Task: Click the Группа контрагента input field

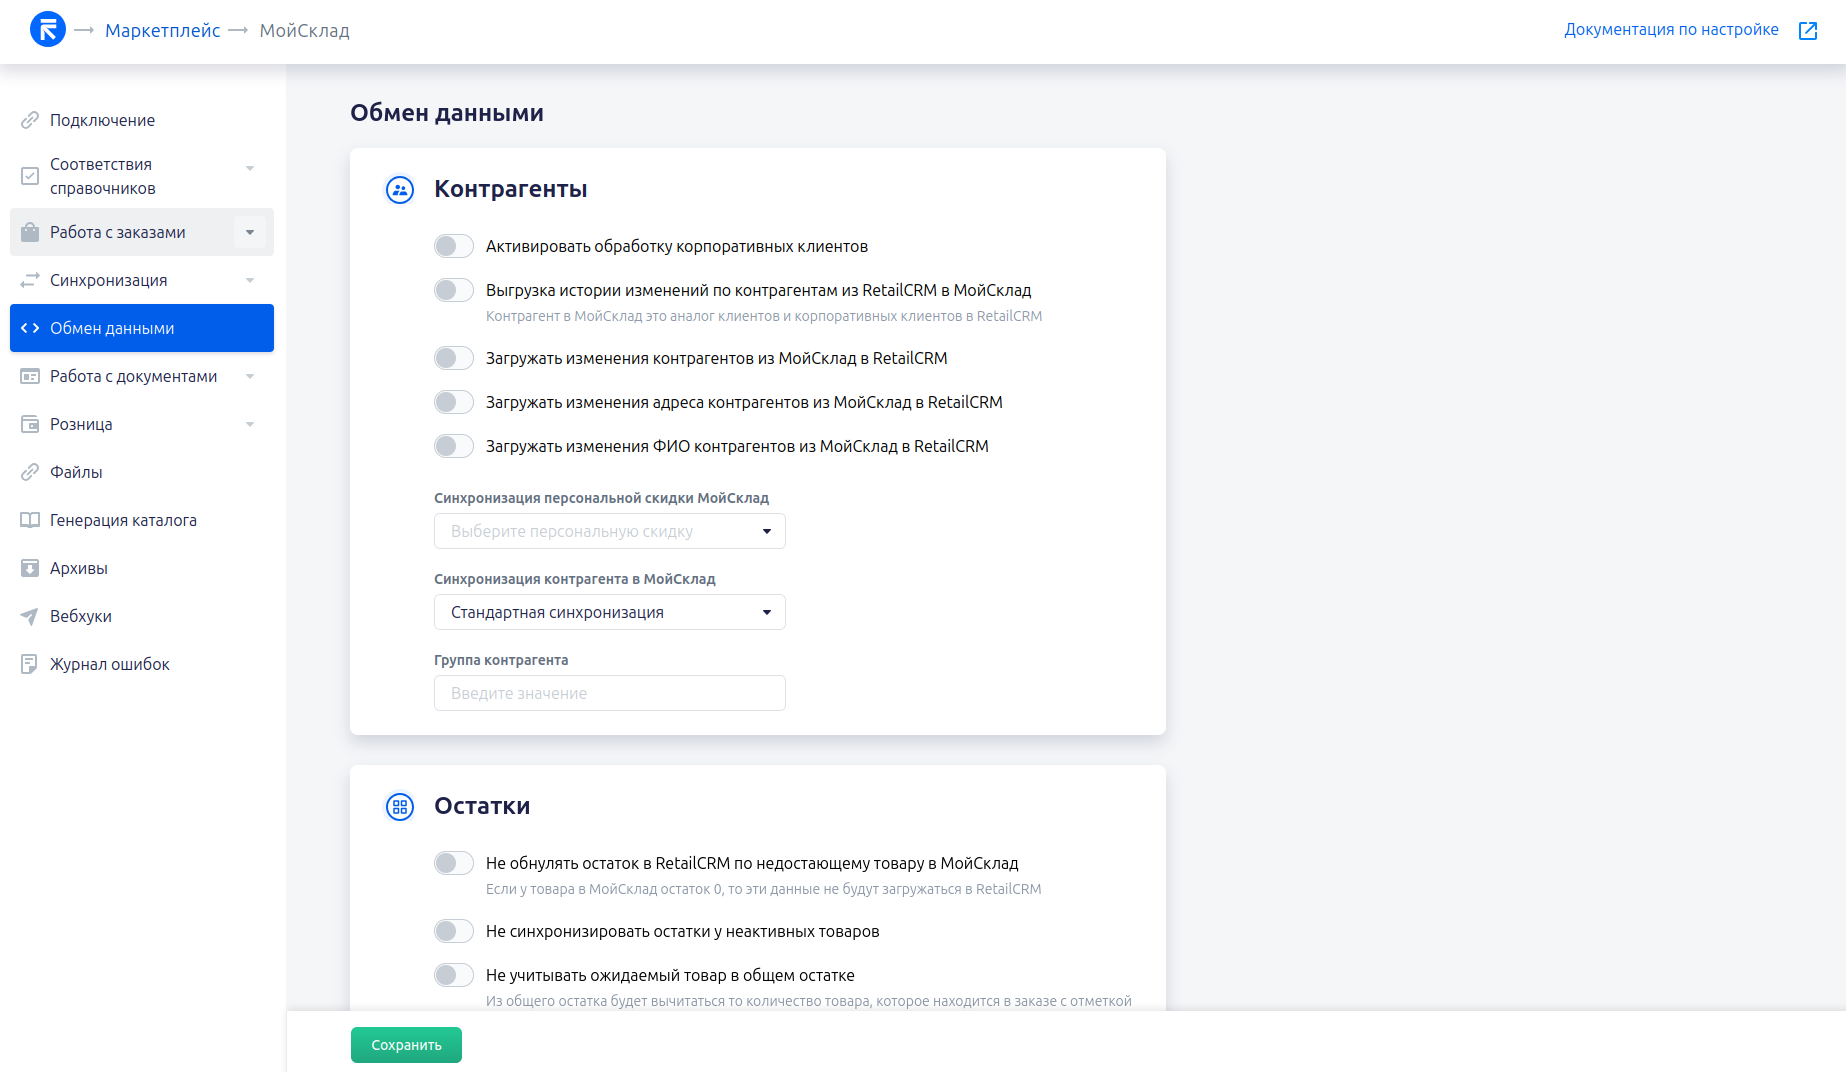Action: click(x=609, y=693)
